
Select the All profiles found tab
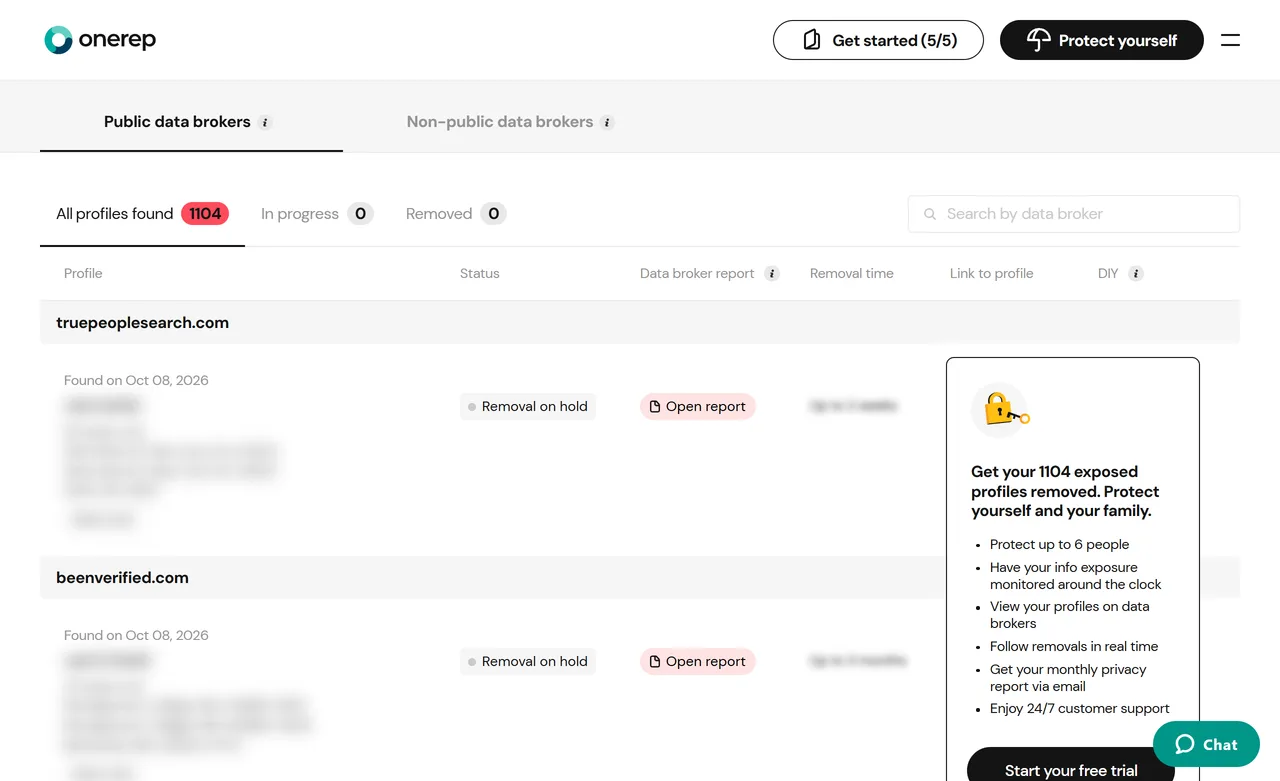click(142, 214)
